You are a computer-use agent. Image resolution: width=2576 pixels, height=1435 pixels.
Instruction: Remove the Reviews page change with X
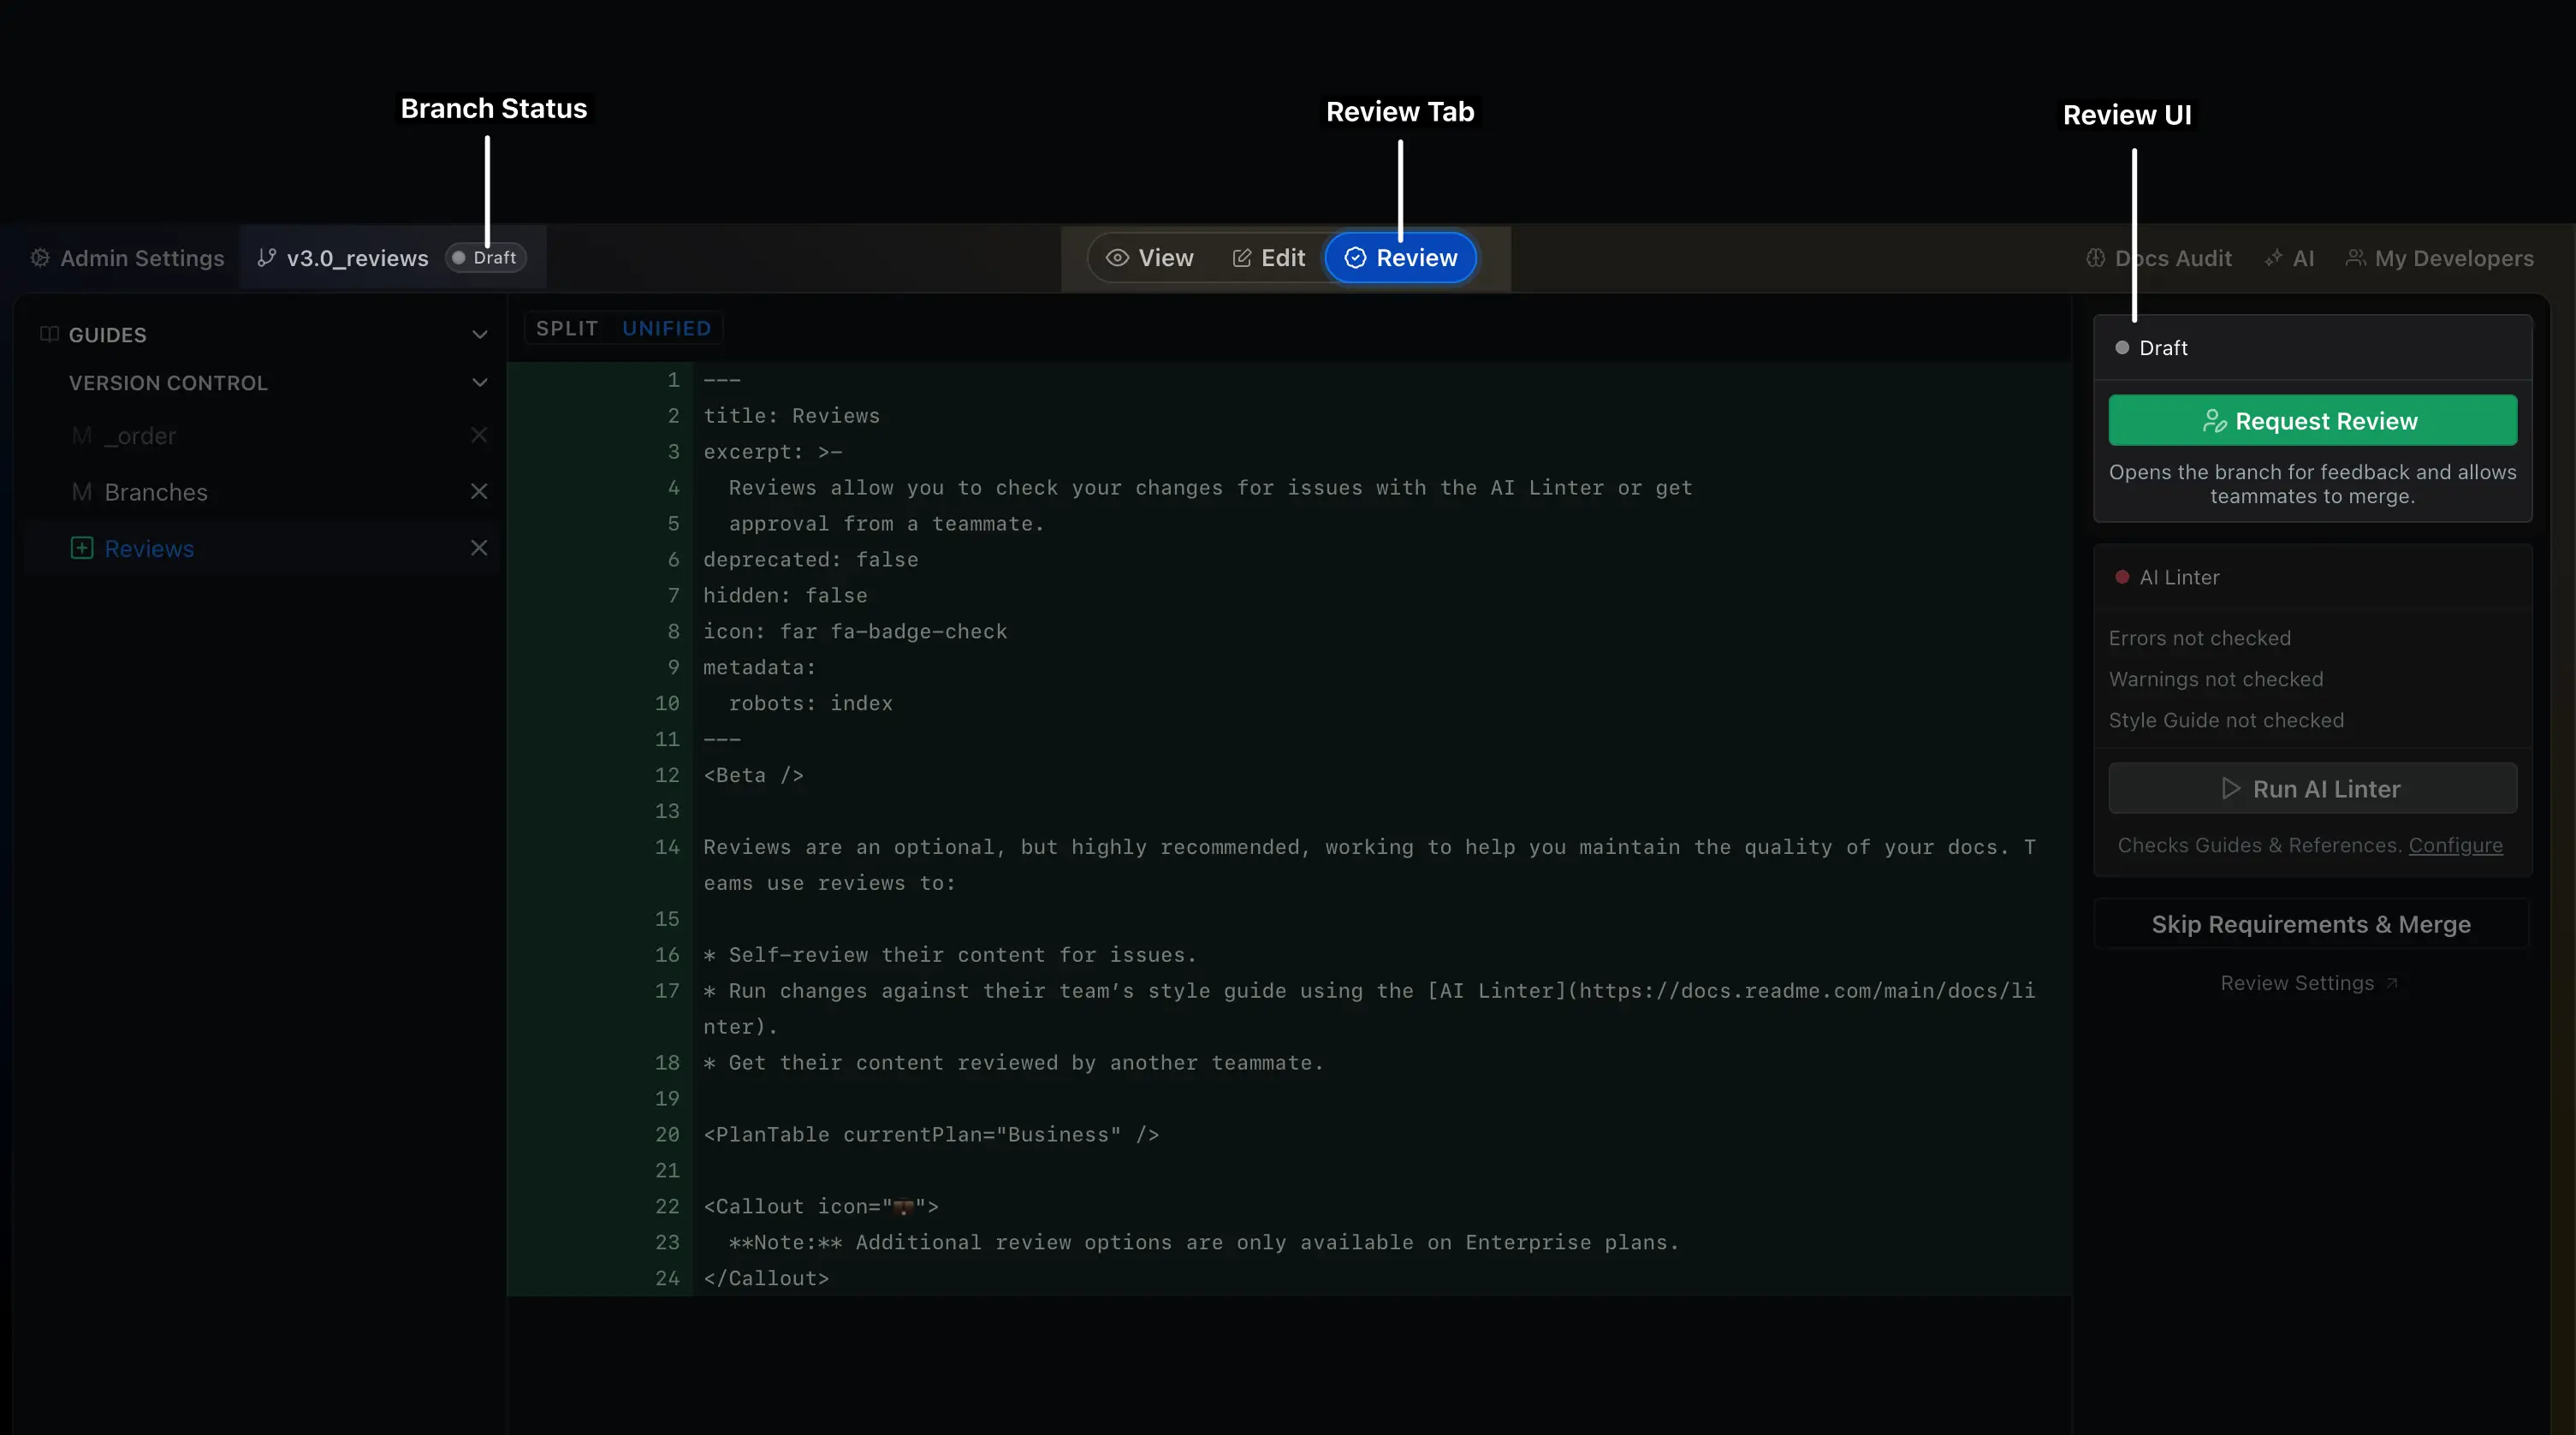pos(479,548)
